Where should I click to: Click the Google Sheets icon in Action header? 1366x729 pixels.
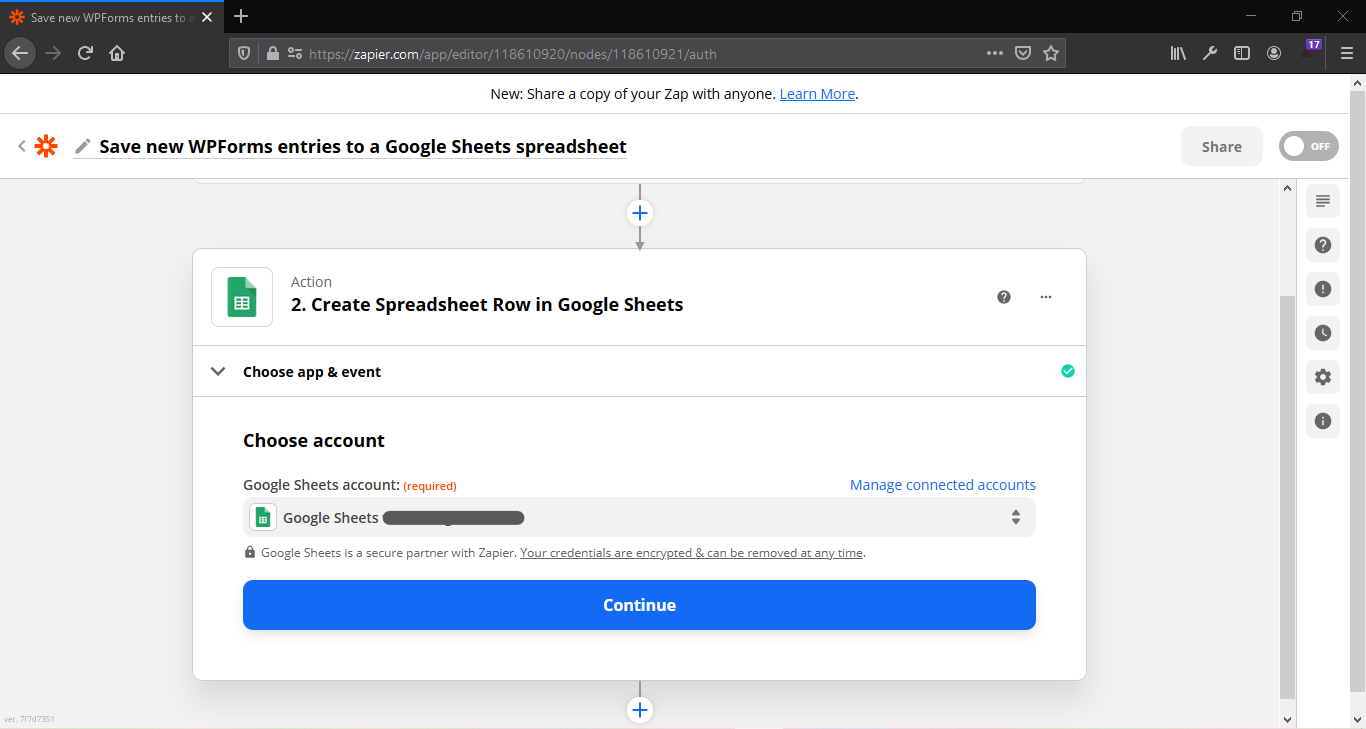pos(242,297)
